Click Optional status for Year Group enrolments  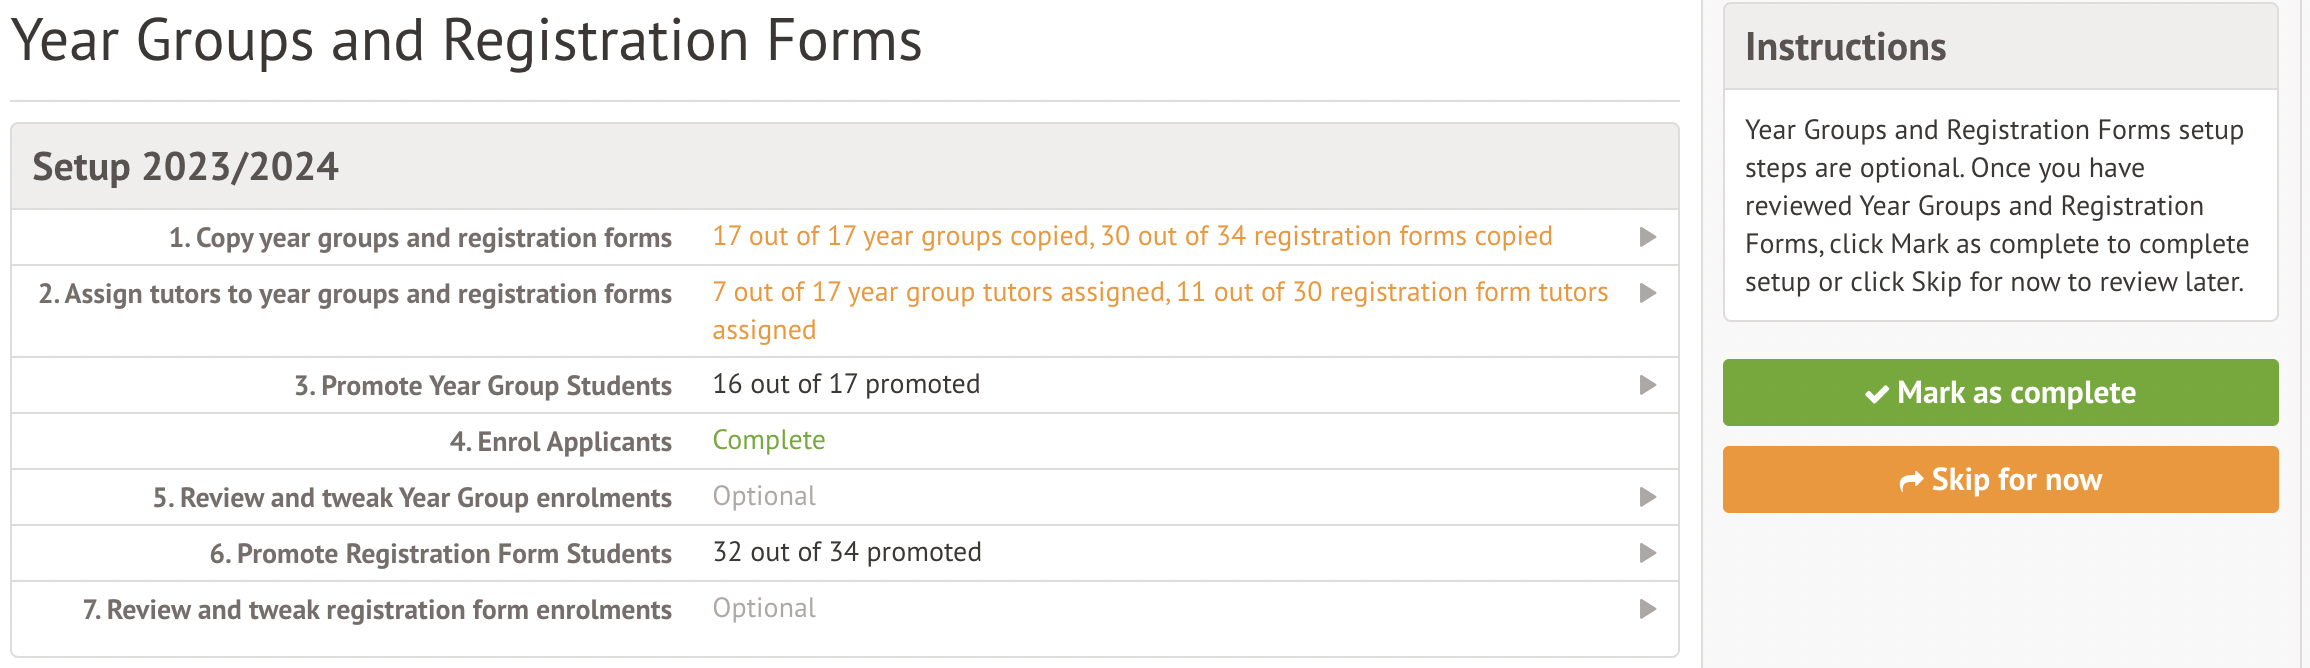(764, 497)
